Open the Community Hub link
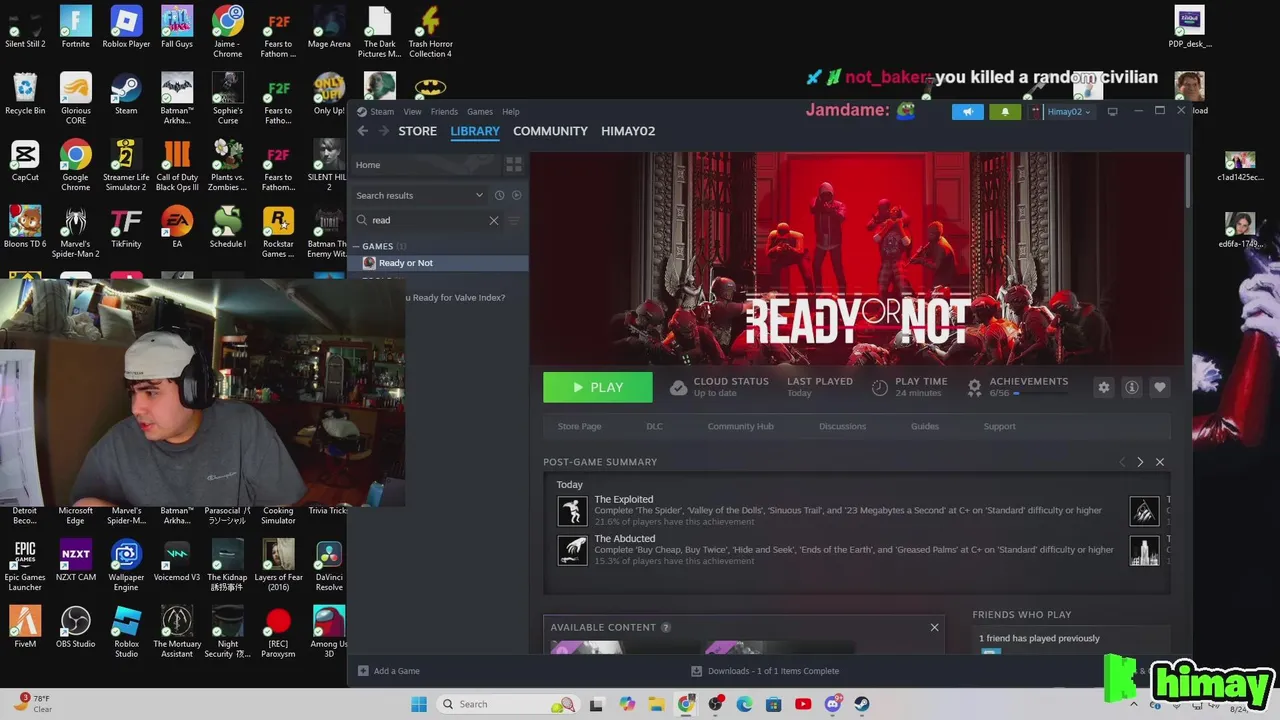This screenshot has height=720, width=1280. click(x=740, y=426)
